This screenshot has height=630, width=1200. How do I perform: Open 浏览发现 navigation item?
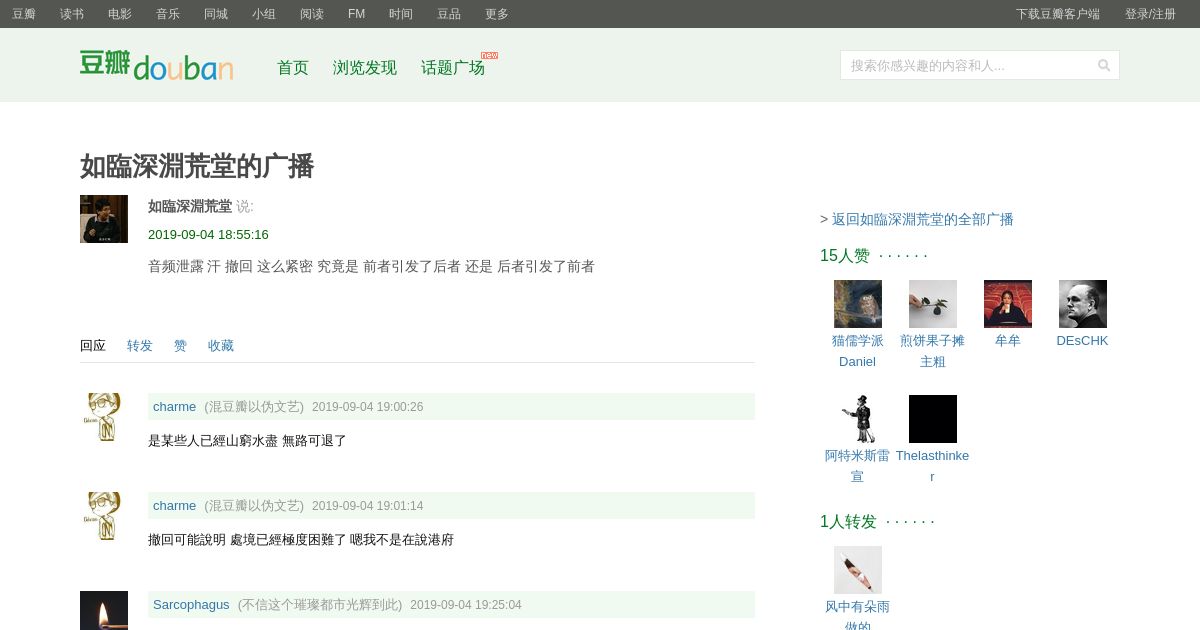[365, 68]
